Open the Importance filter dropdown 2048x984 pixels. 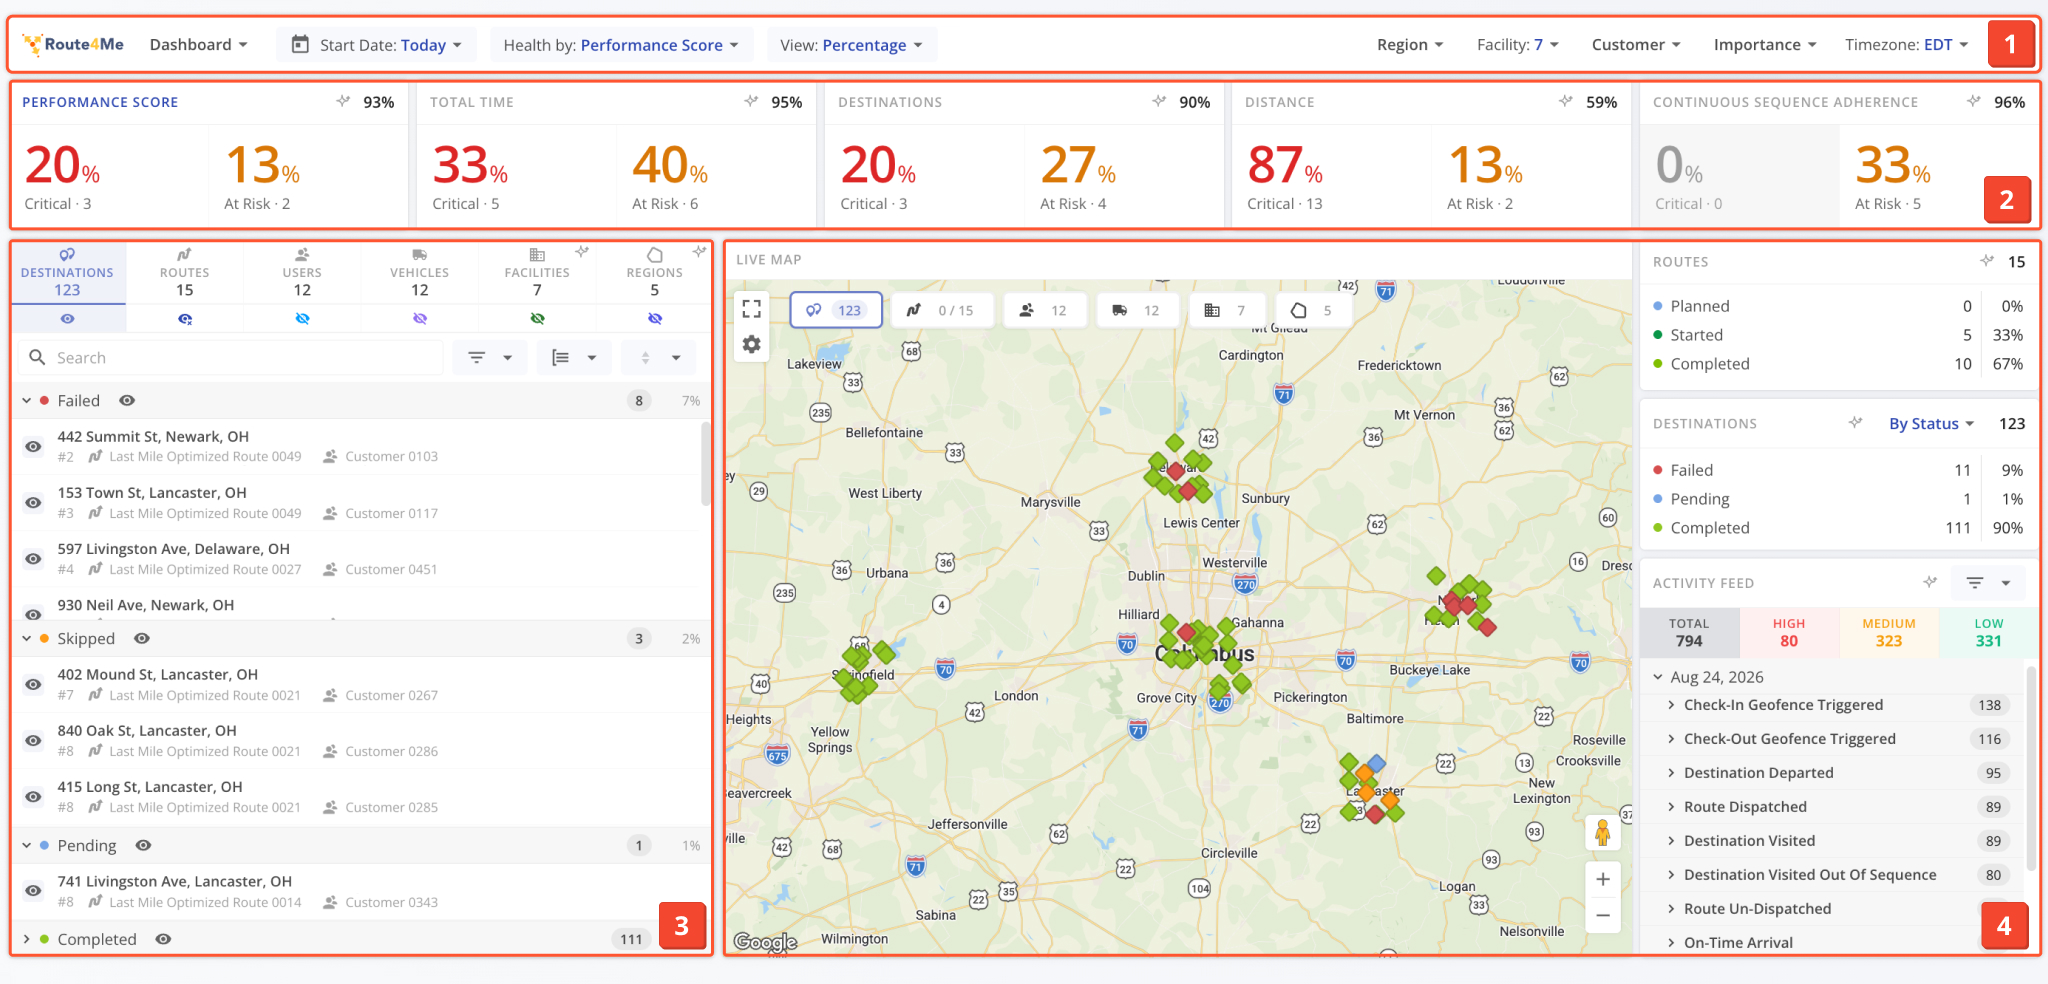(1765, 44)
